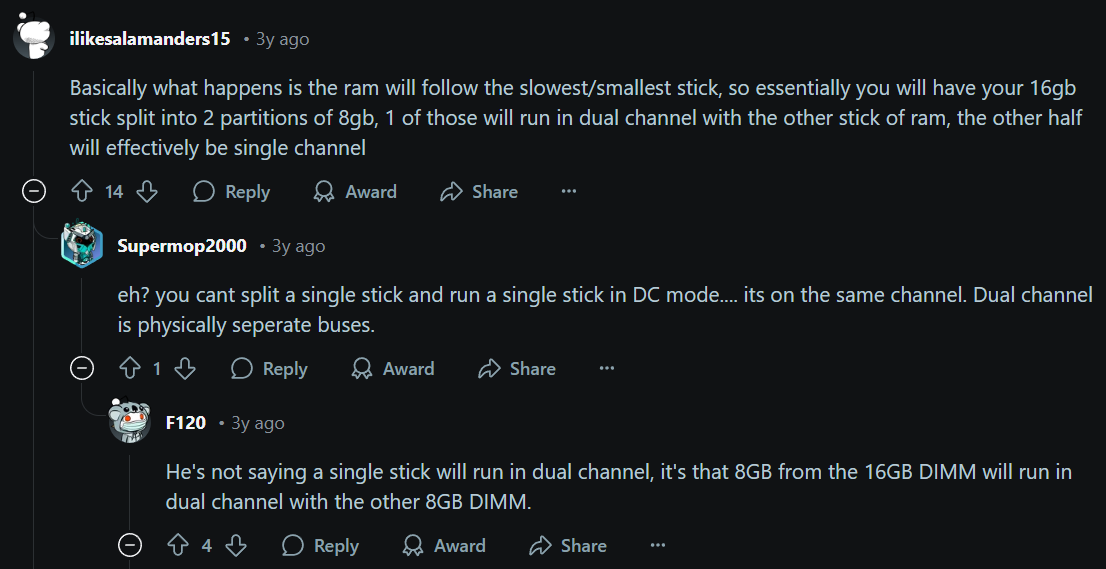Downvote ilikesalamanders15's comment
Viewport: 1106px width, 569px height.
[146, 192]
